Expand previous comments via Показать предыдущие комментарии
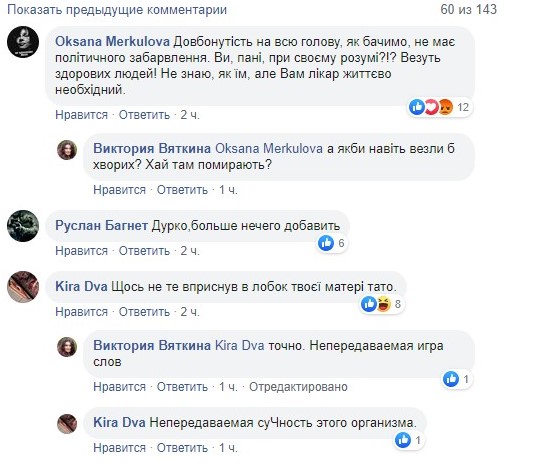This screenshot has height=472, width=539. (x=117, y=10)
